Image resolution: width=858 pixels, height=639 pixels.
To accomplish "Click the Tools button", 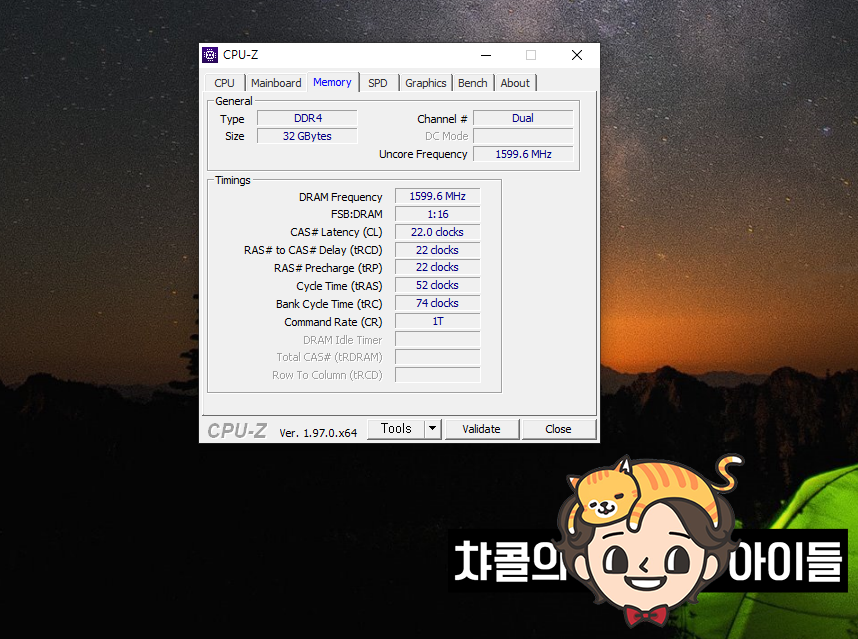I will tap(396, 429).
